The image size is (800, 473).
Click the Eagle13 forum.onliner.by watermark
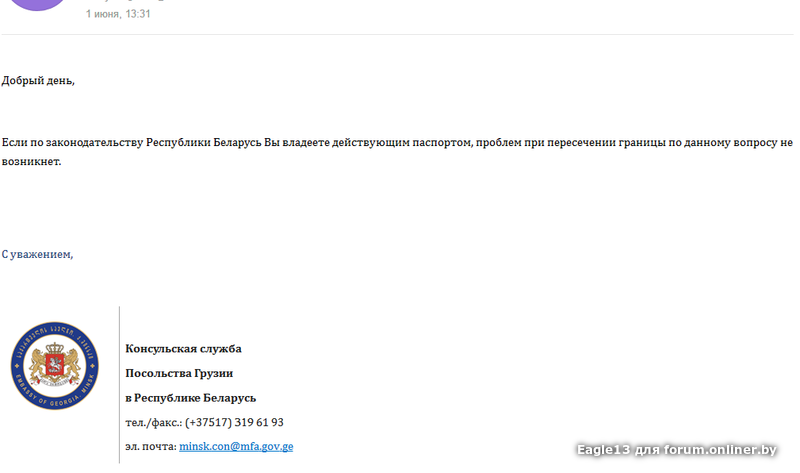[677, 450]
